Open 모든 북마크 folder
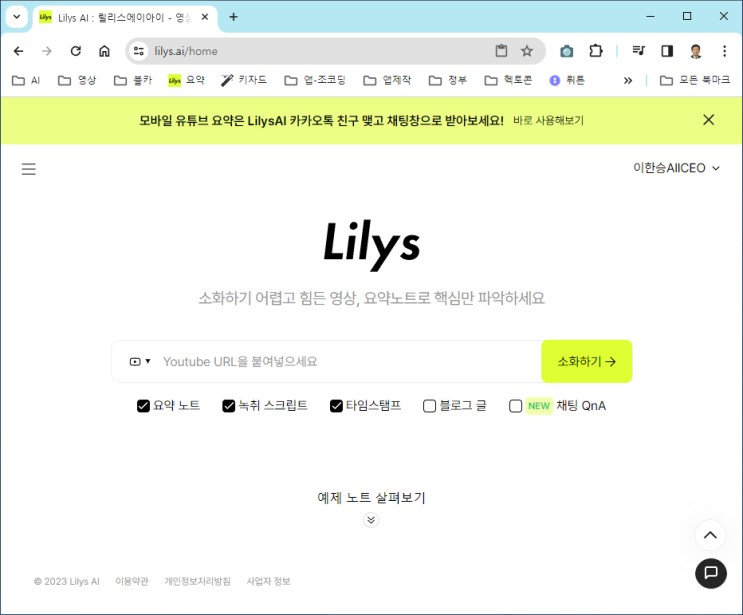Image resolution: width=743 pixels, height=615 pixels. pyautogui.click(x=695, y=80)
